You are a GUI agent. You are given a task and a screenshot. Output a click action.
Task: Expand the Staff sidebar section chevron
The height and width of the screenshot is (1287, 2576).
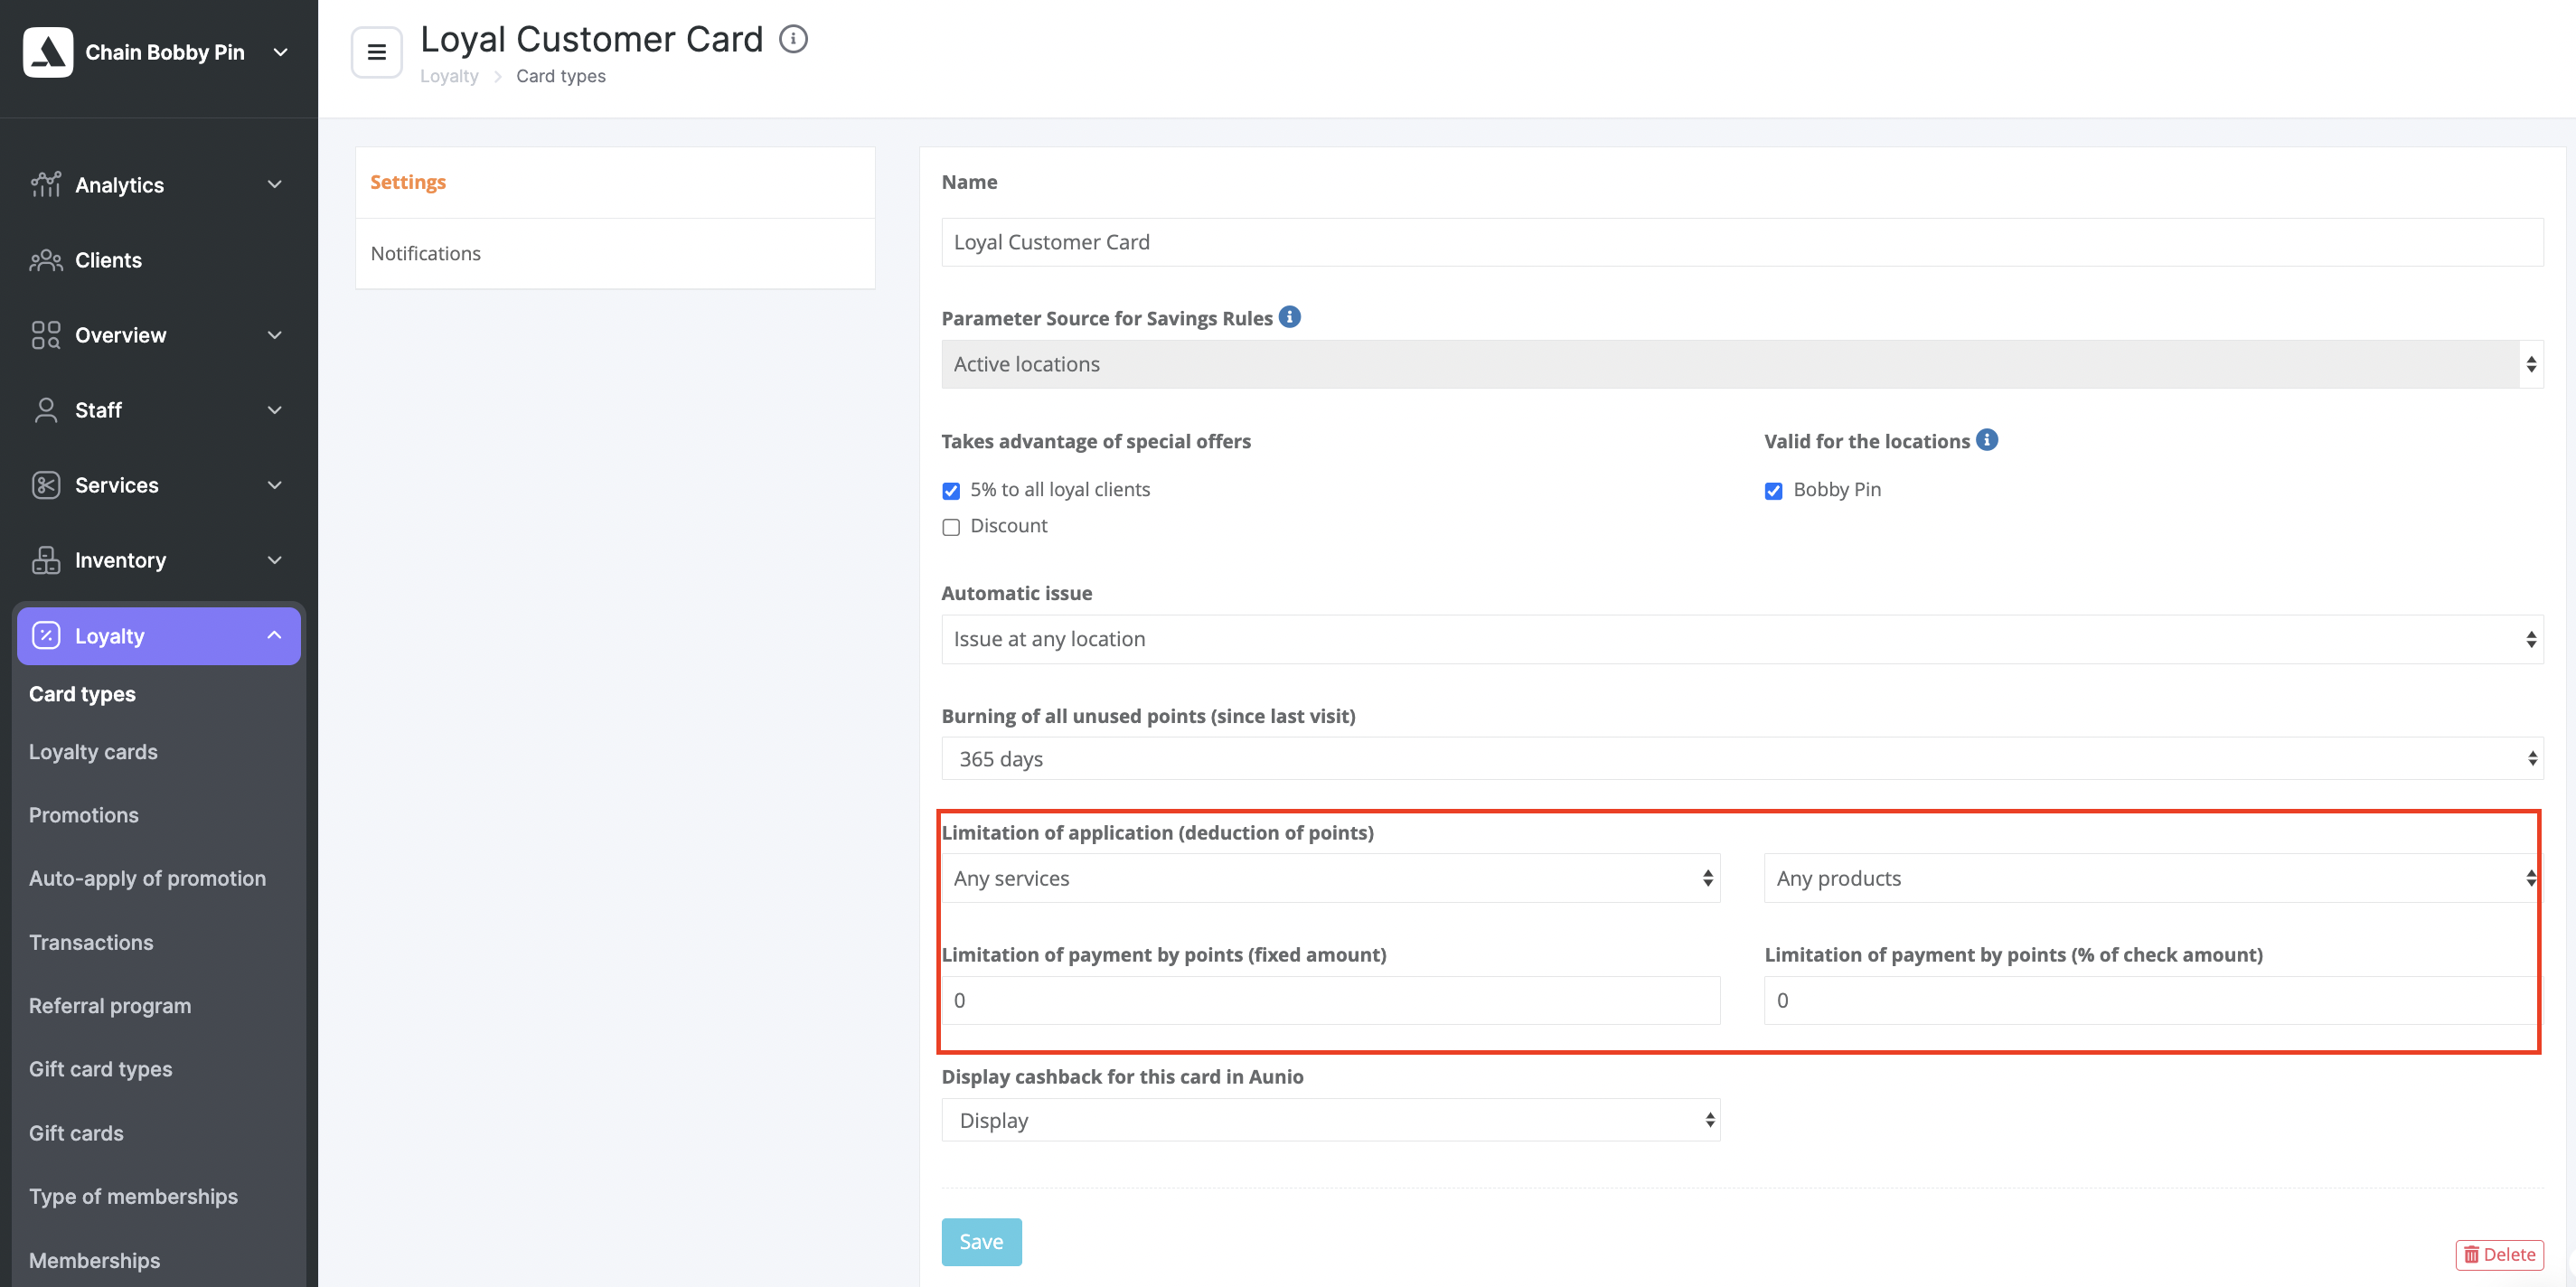pos(275,410)
